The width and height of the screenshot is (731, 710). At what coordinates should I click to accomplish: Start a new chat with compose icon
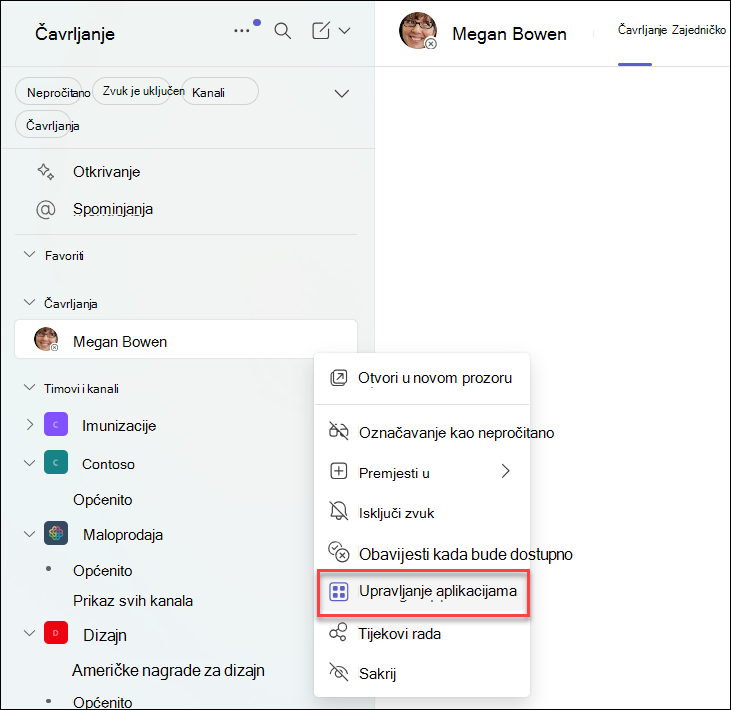321,31
